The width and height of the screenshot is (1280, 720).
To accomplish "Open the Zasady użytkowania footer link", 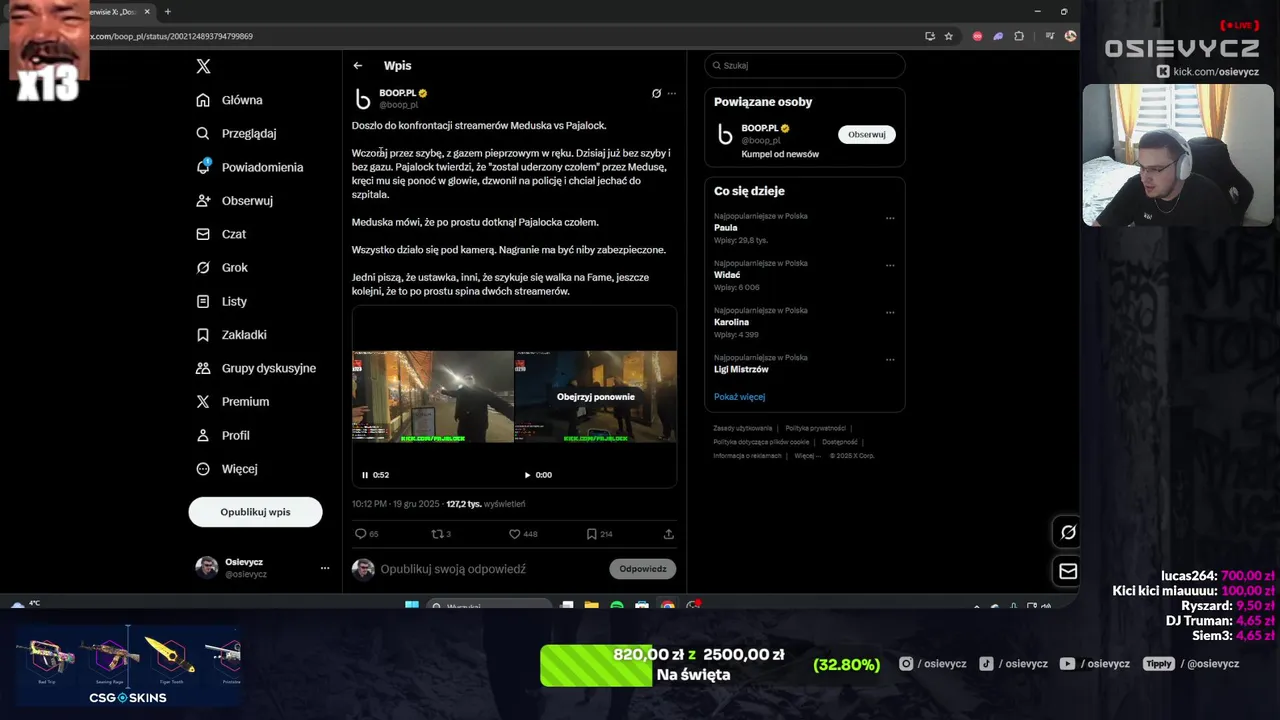I will [x=743, y=428].
